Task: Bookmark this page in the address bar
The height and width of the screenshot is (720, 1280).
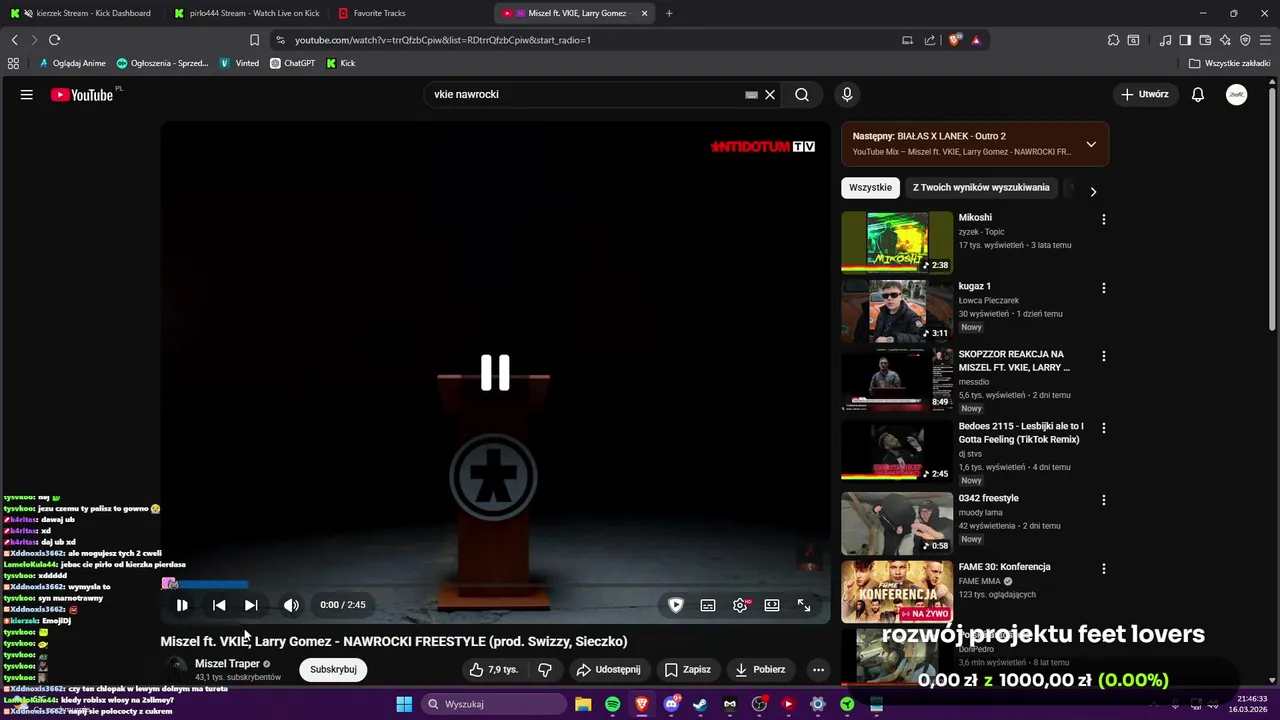Action: [x=254, y=40]
